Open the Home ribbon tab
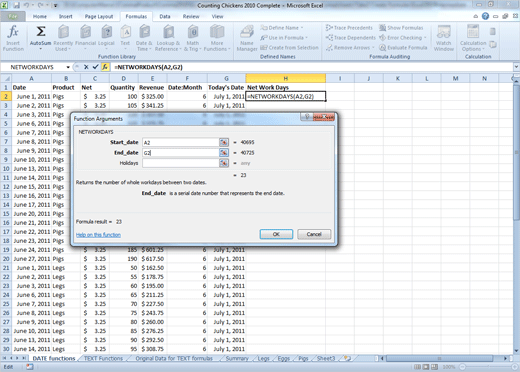The width and height of the screenshot is (520, 372). (x=40, y=16)
